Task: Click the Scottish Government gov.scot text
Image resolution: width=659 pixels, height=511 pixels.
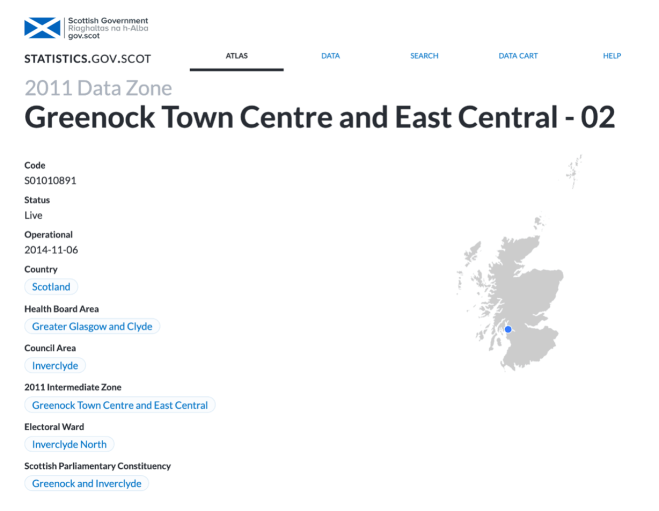Action: coord(108,28)
